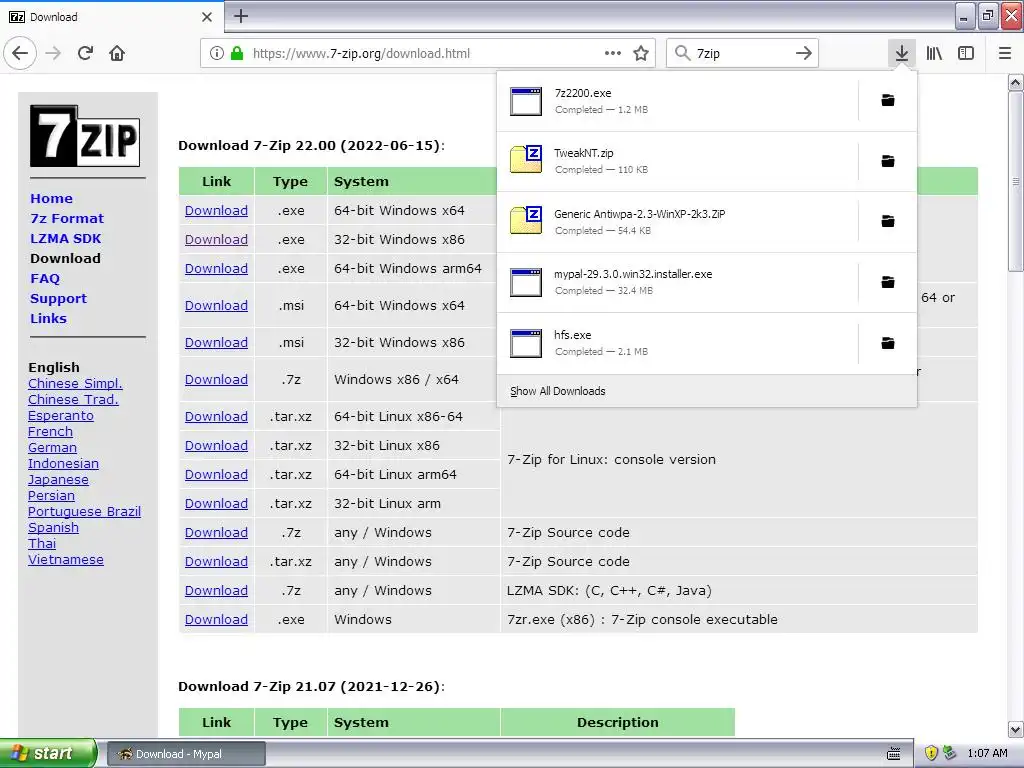Switch language to Japanese
1024x768 pixels.
58,479
